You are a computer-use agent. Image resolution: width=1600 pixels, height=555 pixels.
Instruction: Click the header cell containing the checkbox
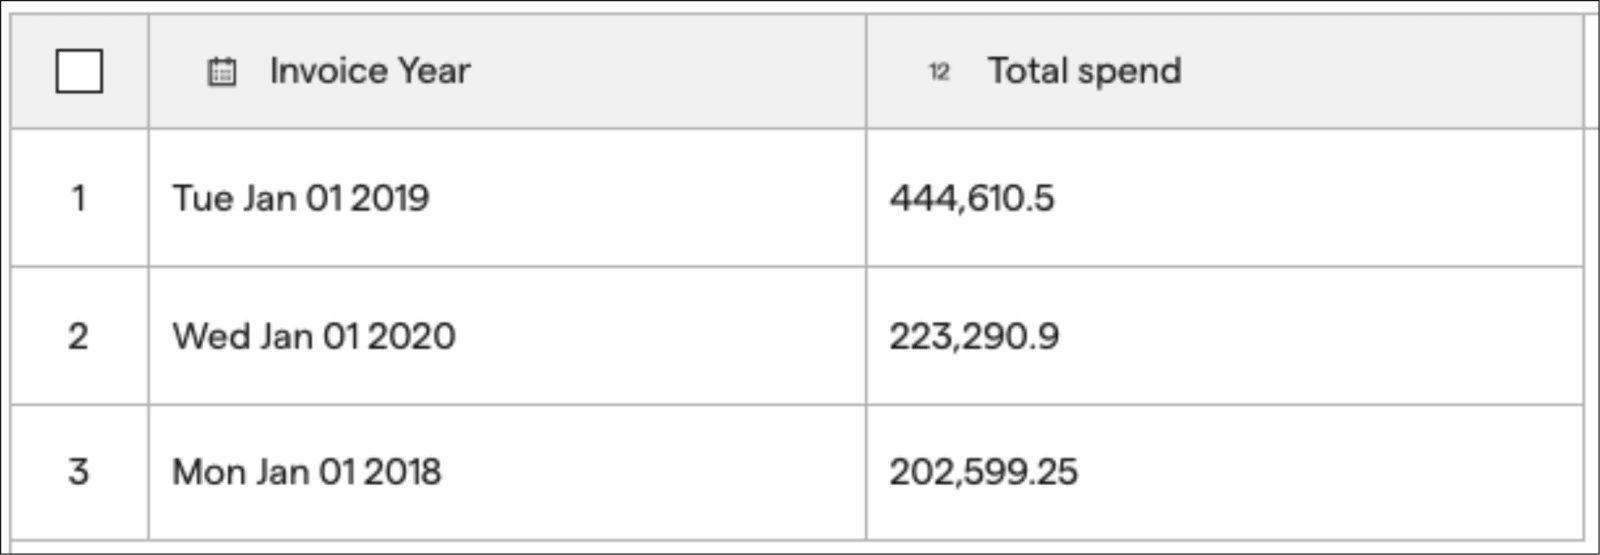(x=79, y=71)
